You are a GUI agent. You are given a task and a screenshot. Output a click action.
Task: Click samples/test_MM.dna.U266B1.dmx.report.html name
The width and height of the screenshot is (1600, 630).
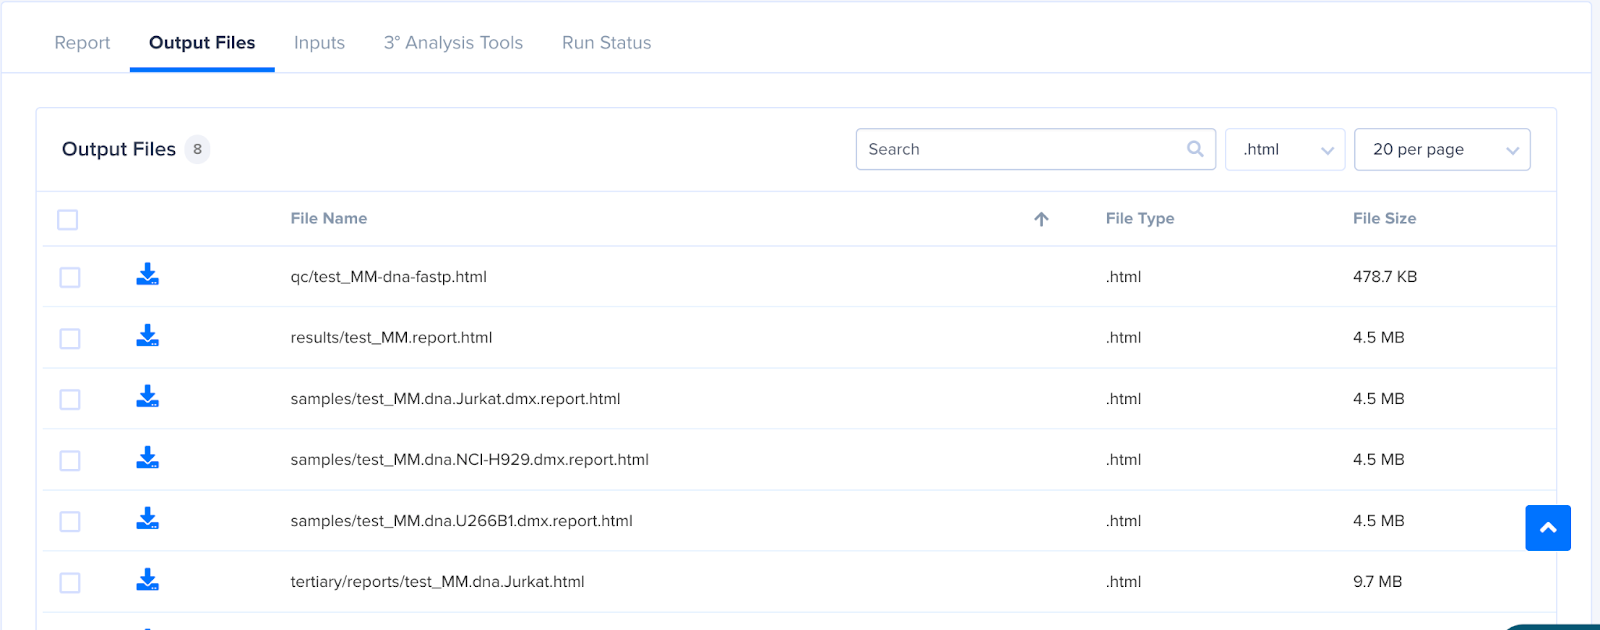point(461,521)
